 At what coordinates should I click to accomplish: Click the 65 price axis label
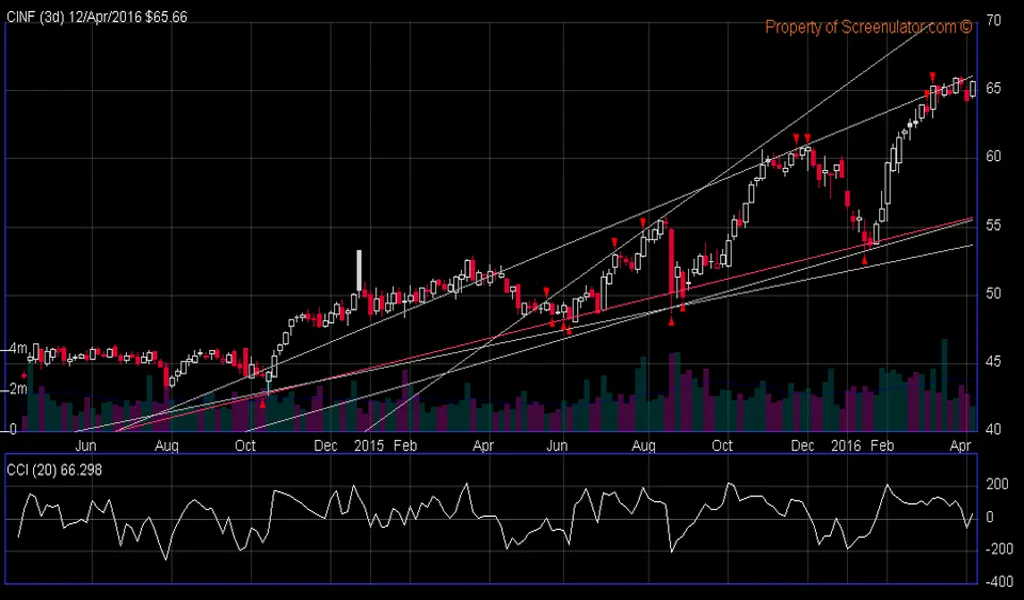993,88
